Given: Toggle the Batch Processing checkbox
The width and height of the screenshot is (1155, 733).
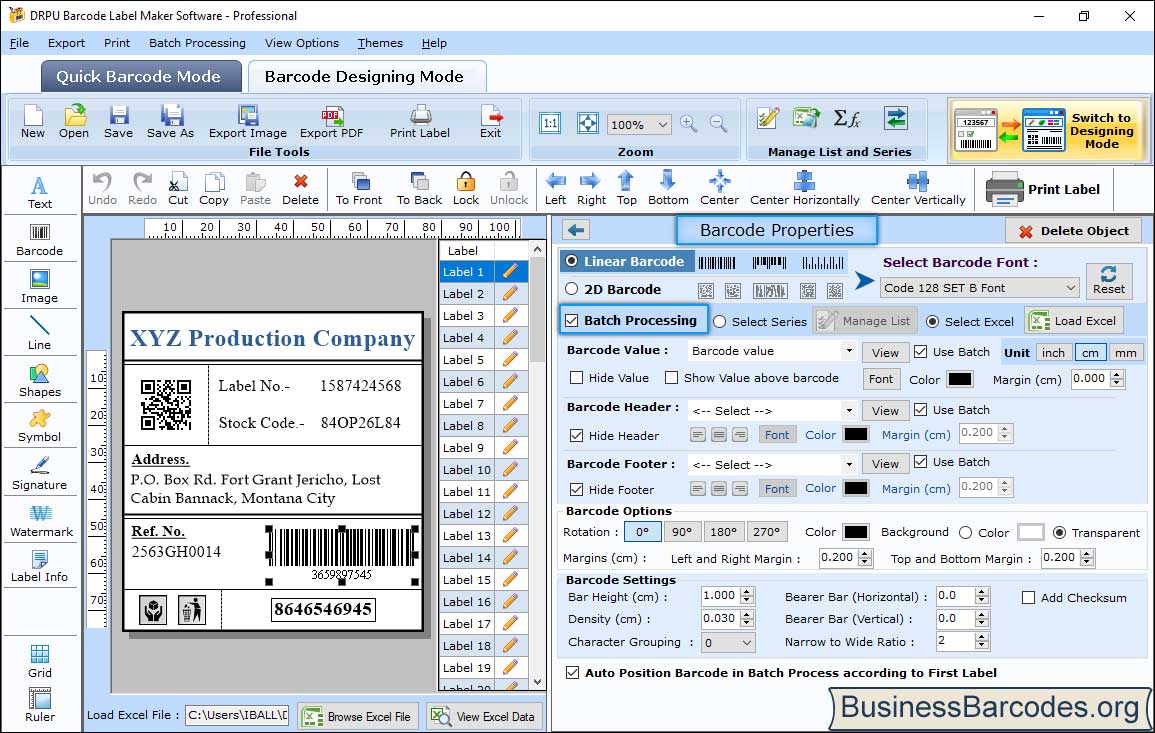Looking at the screenshot, I should tap(572, 320).
